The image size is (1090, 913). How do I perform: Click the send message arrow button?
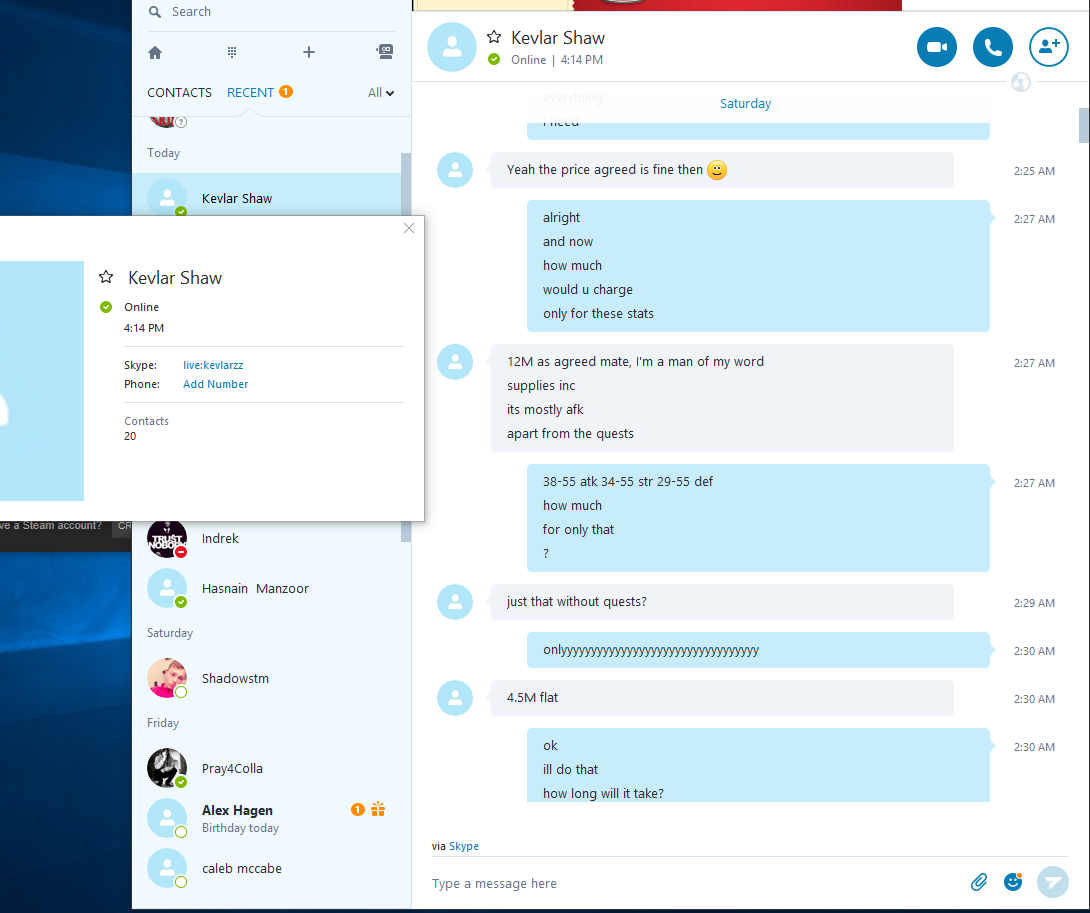pos(1052,882)
